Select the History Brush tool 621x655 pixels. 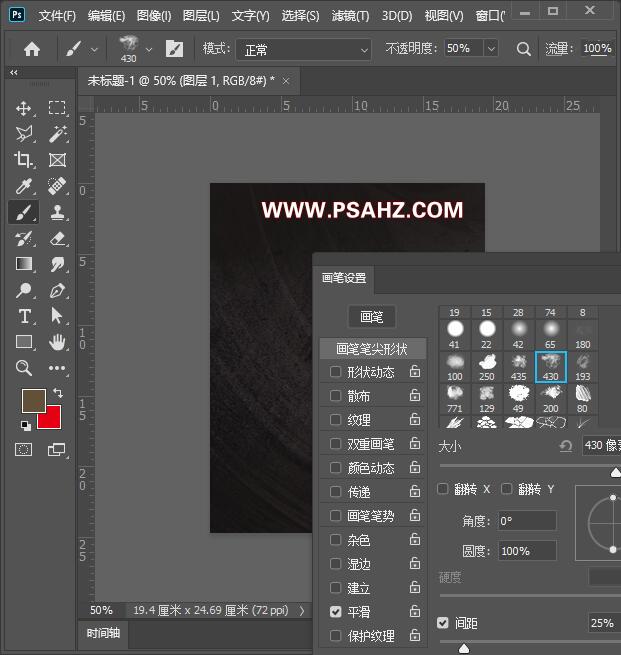point(23,239)
